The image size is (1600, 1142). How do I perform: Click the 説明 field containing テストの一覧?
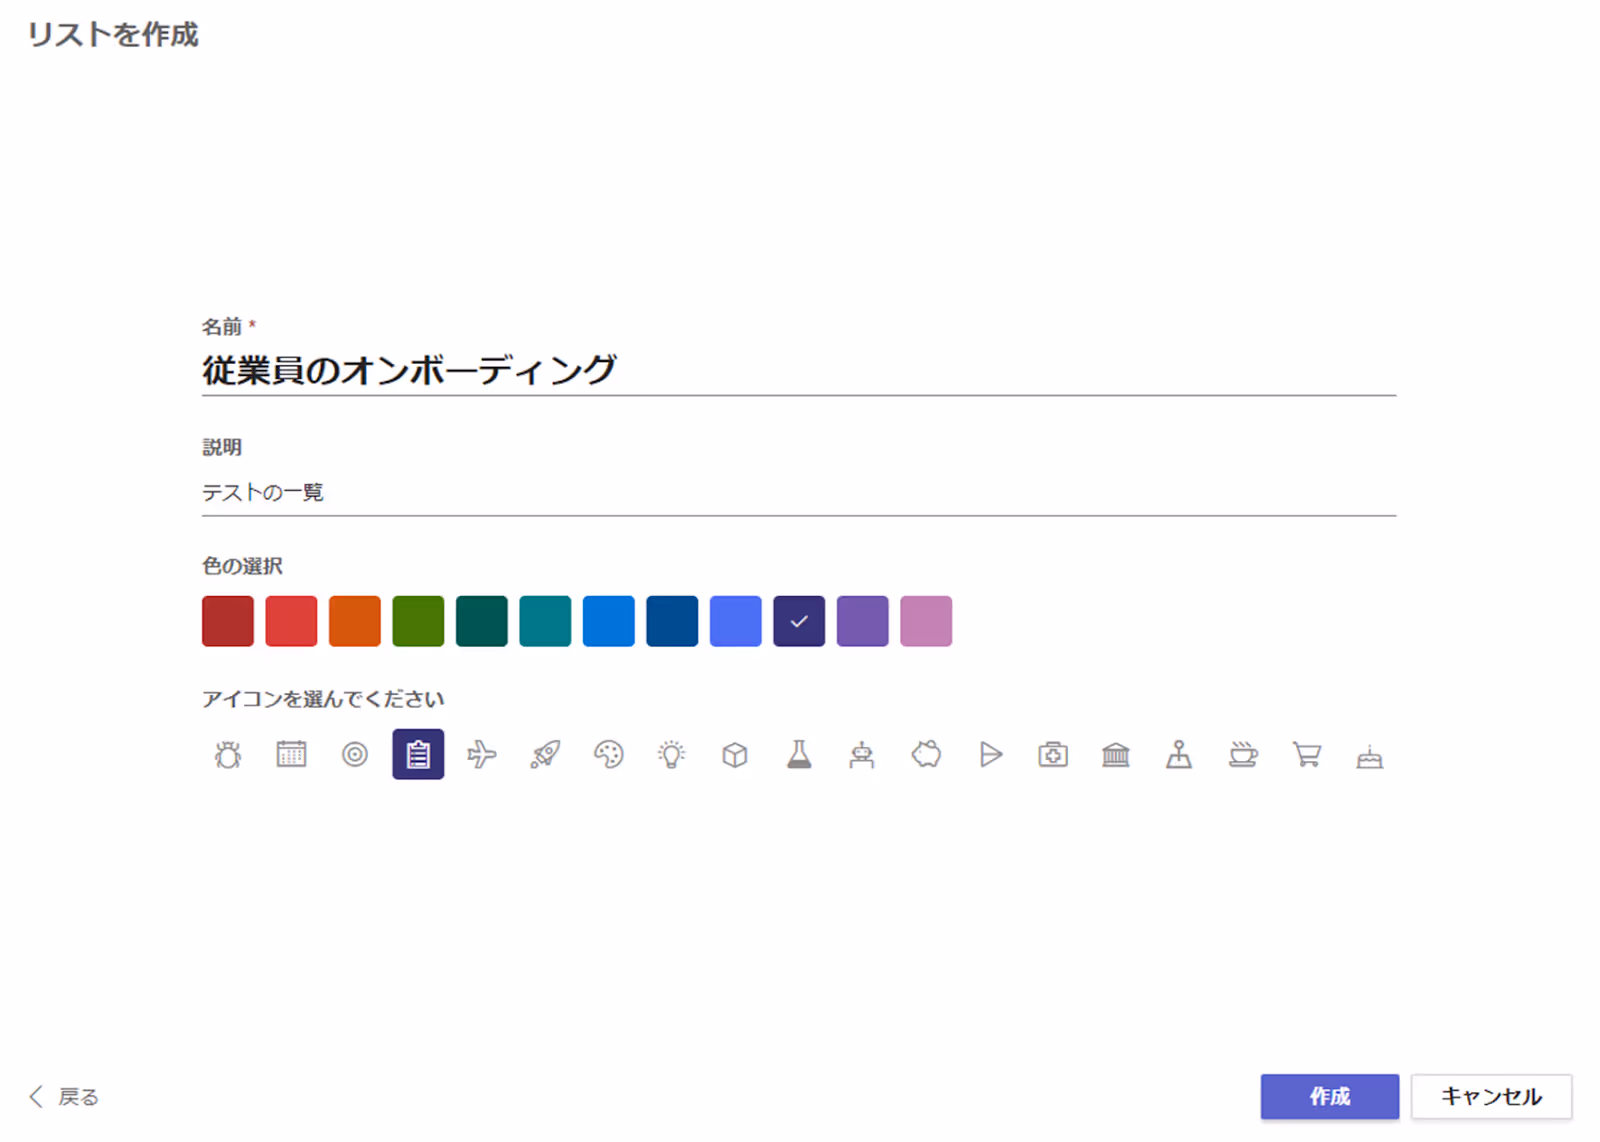point(799,492)
